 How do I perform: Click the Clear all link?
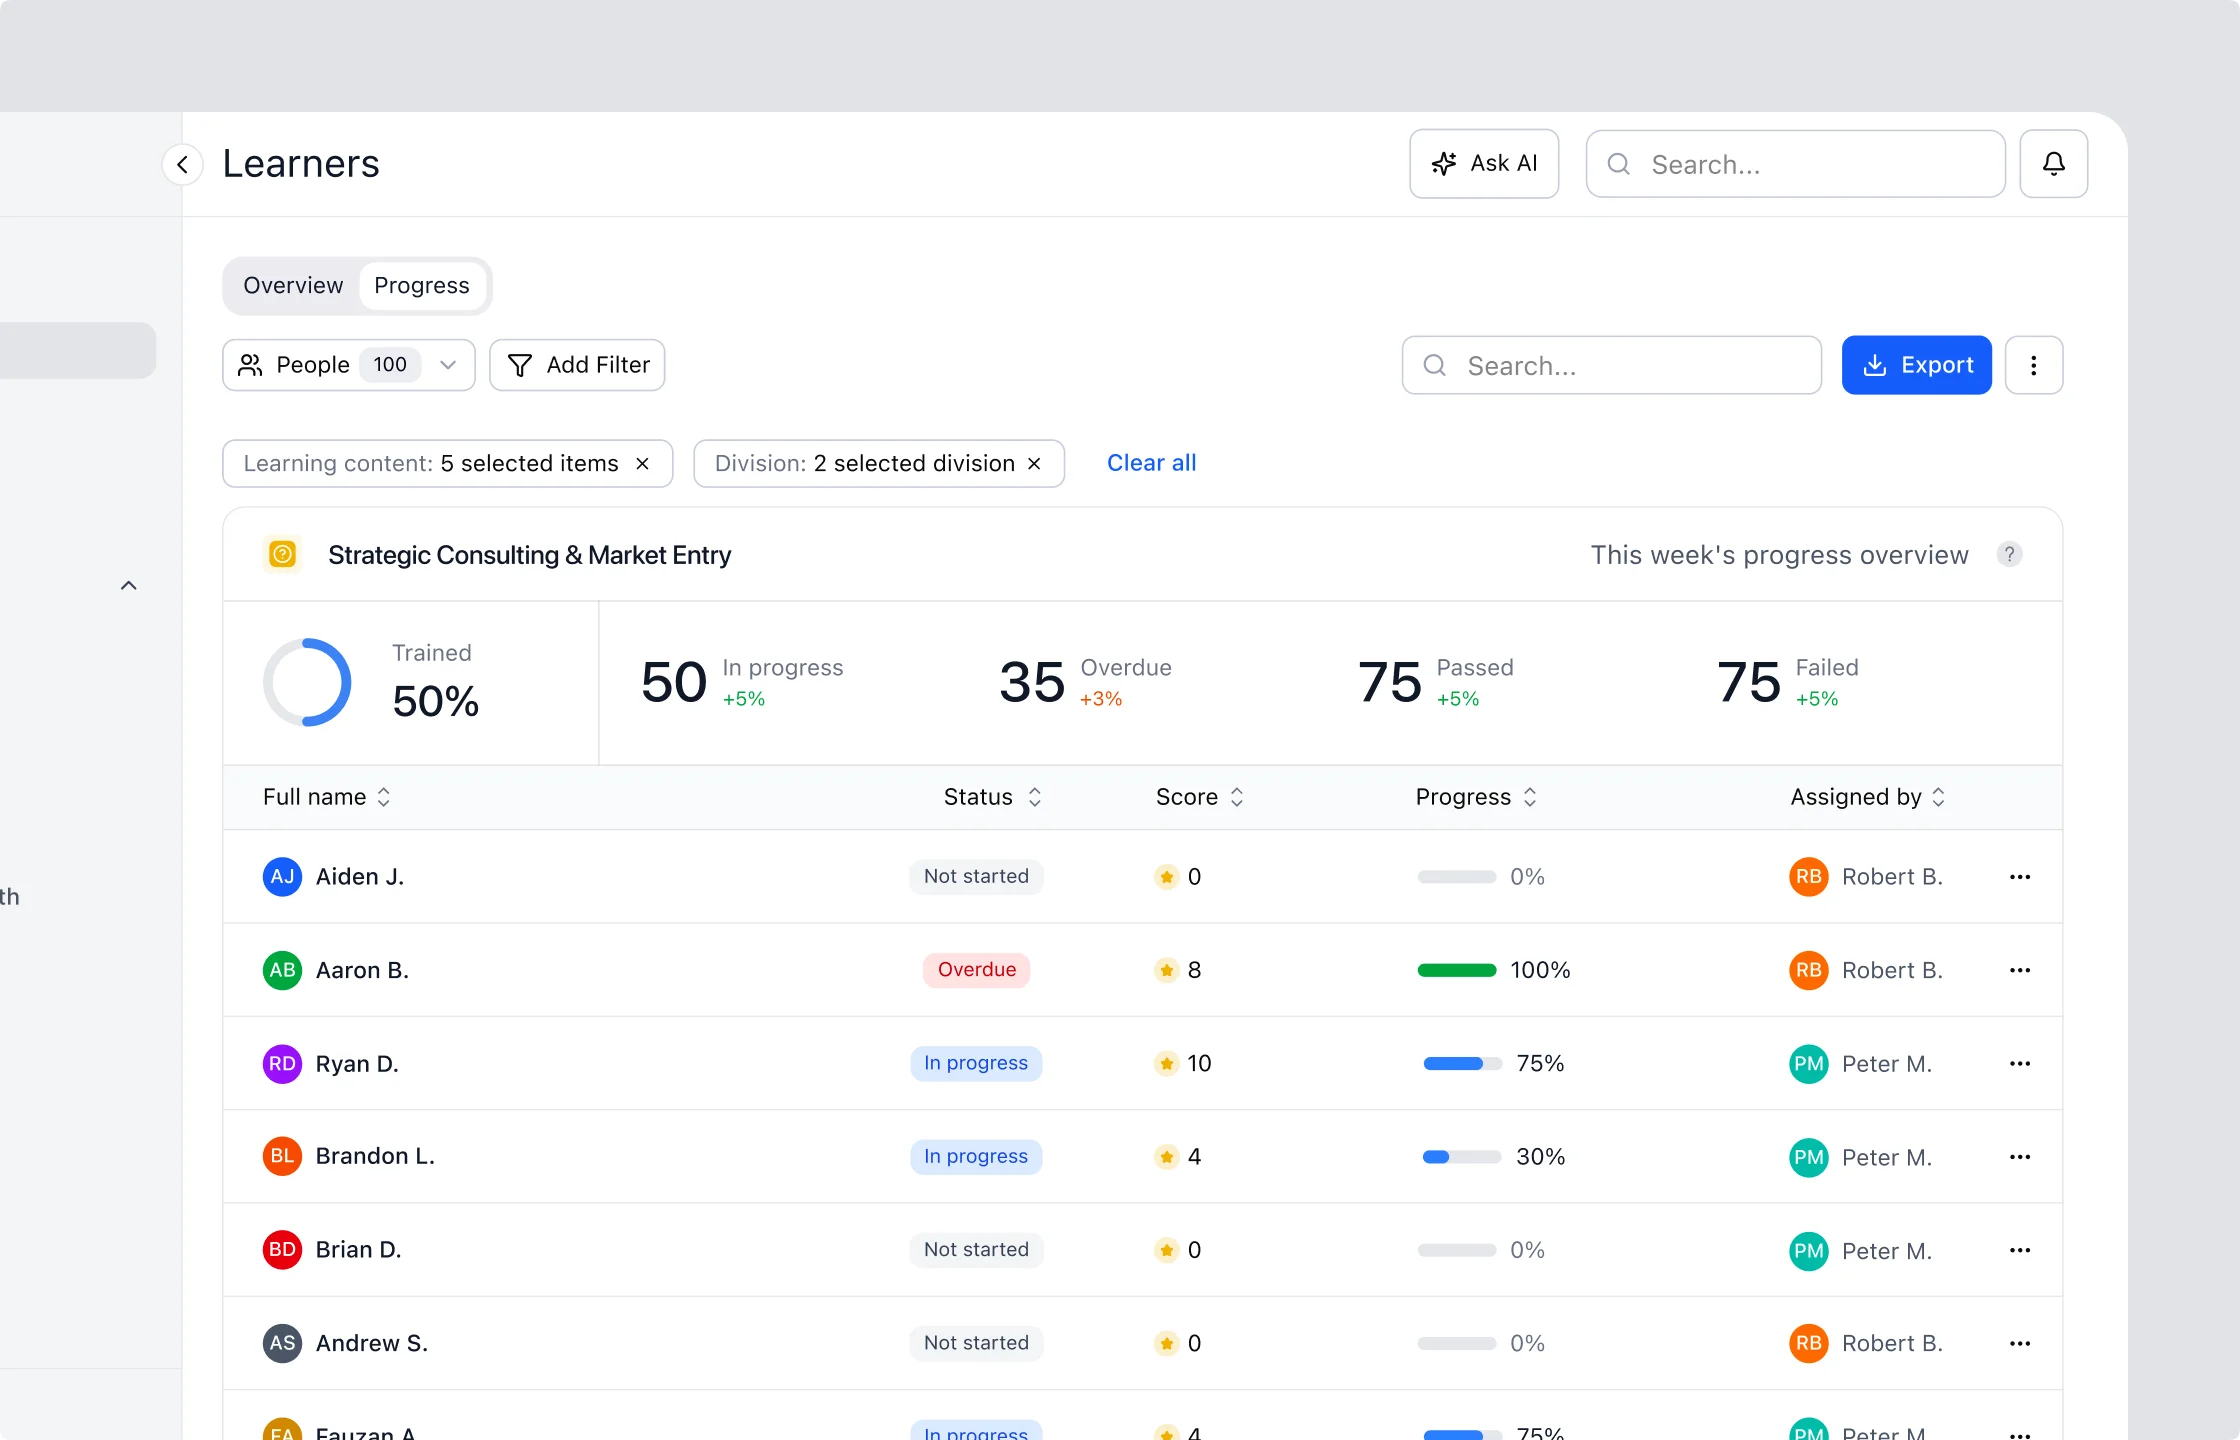pyautogui.click(x=1151, y=463)
